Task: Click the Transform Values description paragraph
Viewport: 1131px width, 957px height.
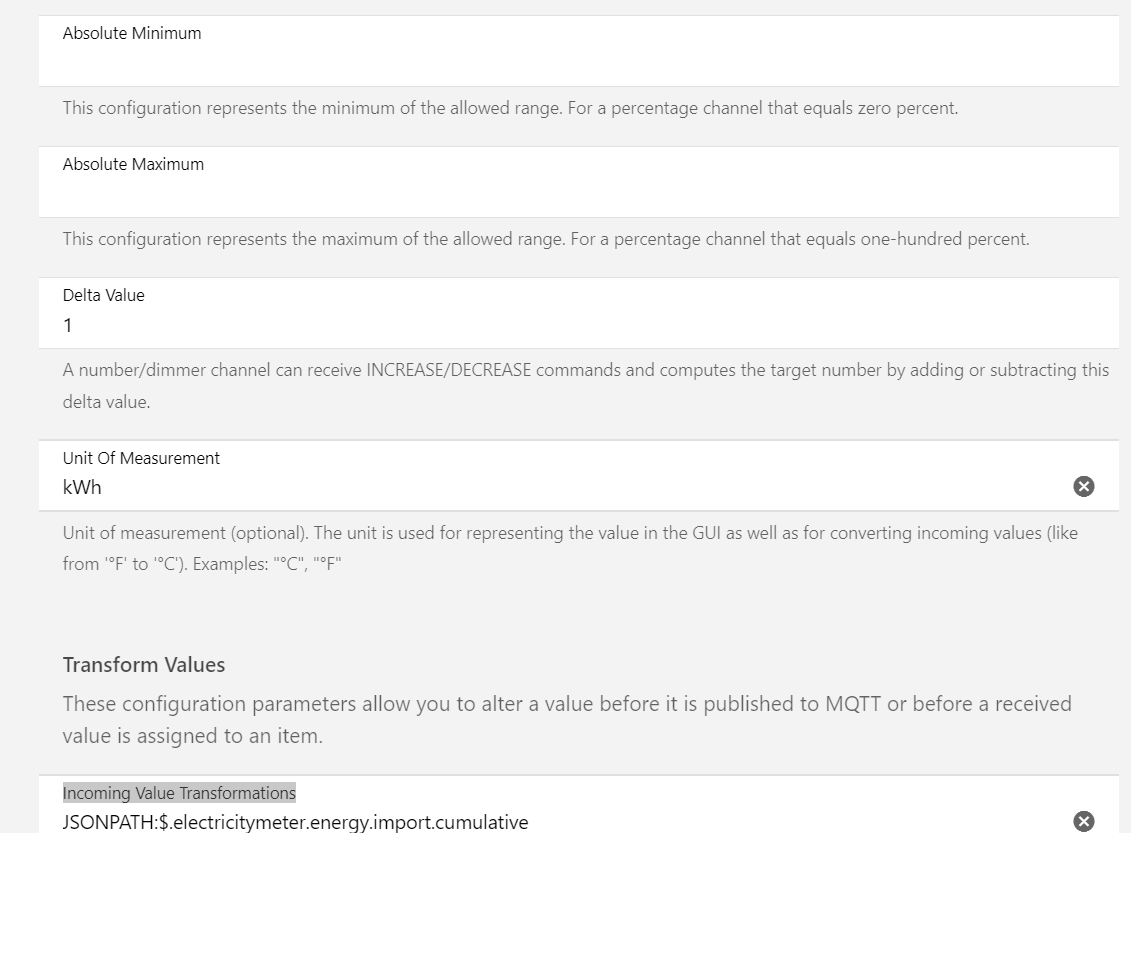Action: [x=567, y=704]
